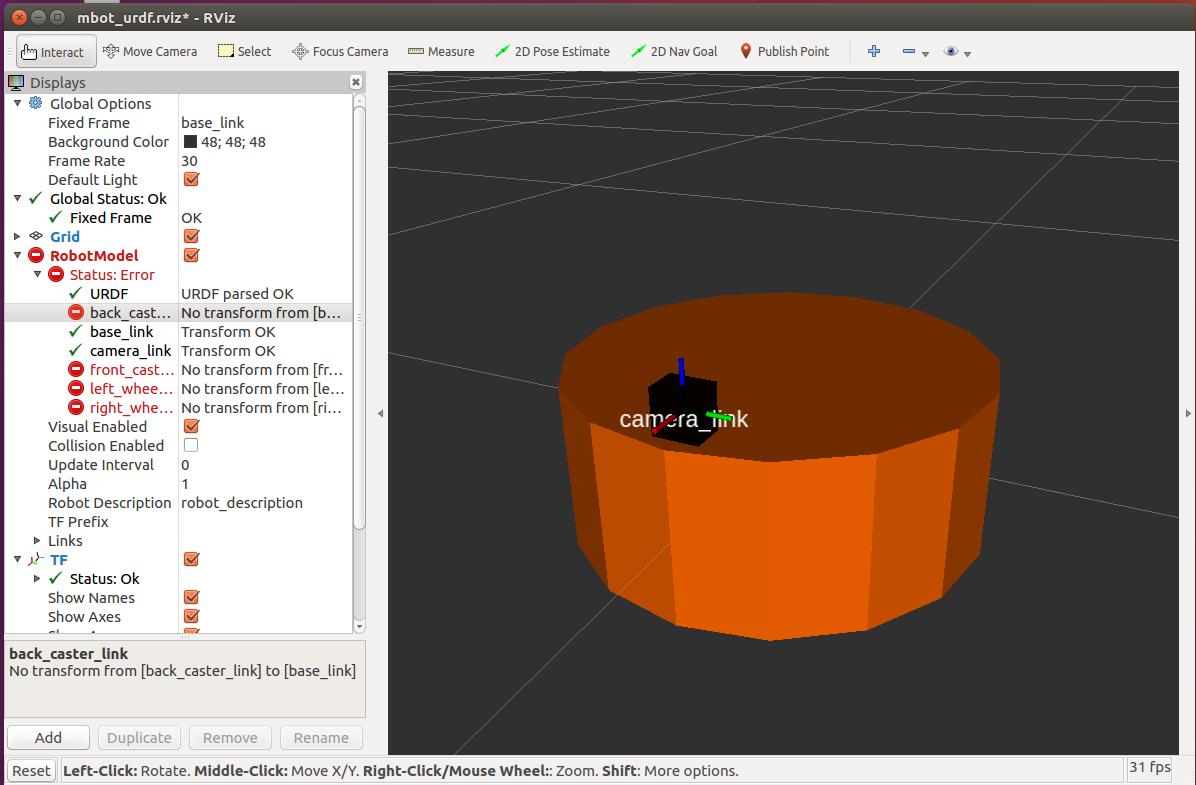Activate the Publish Point tool

click(784, 51)
